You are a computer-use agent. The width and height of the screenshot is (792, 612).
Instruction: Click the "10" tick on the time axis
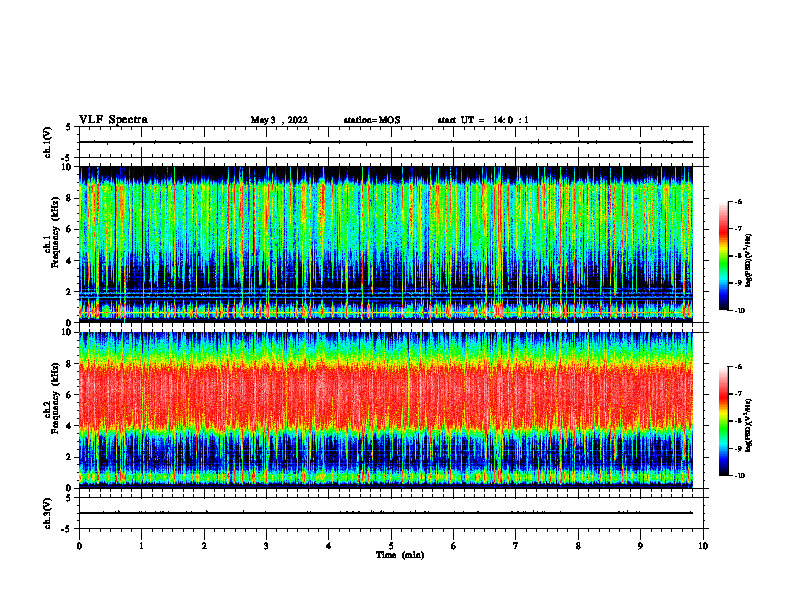coord(703,546)
